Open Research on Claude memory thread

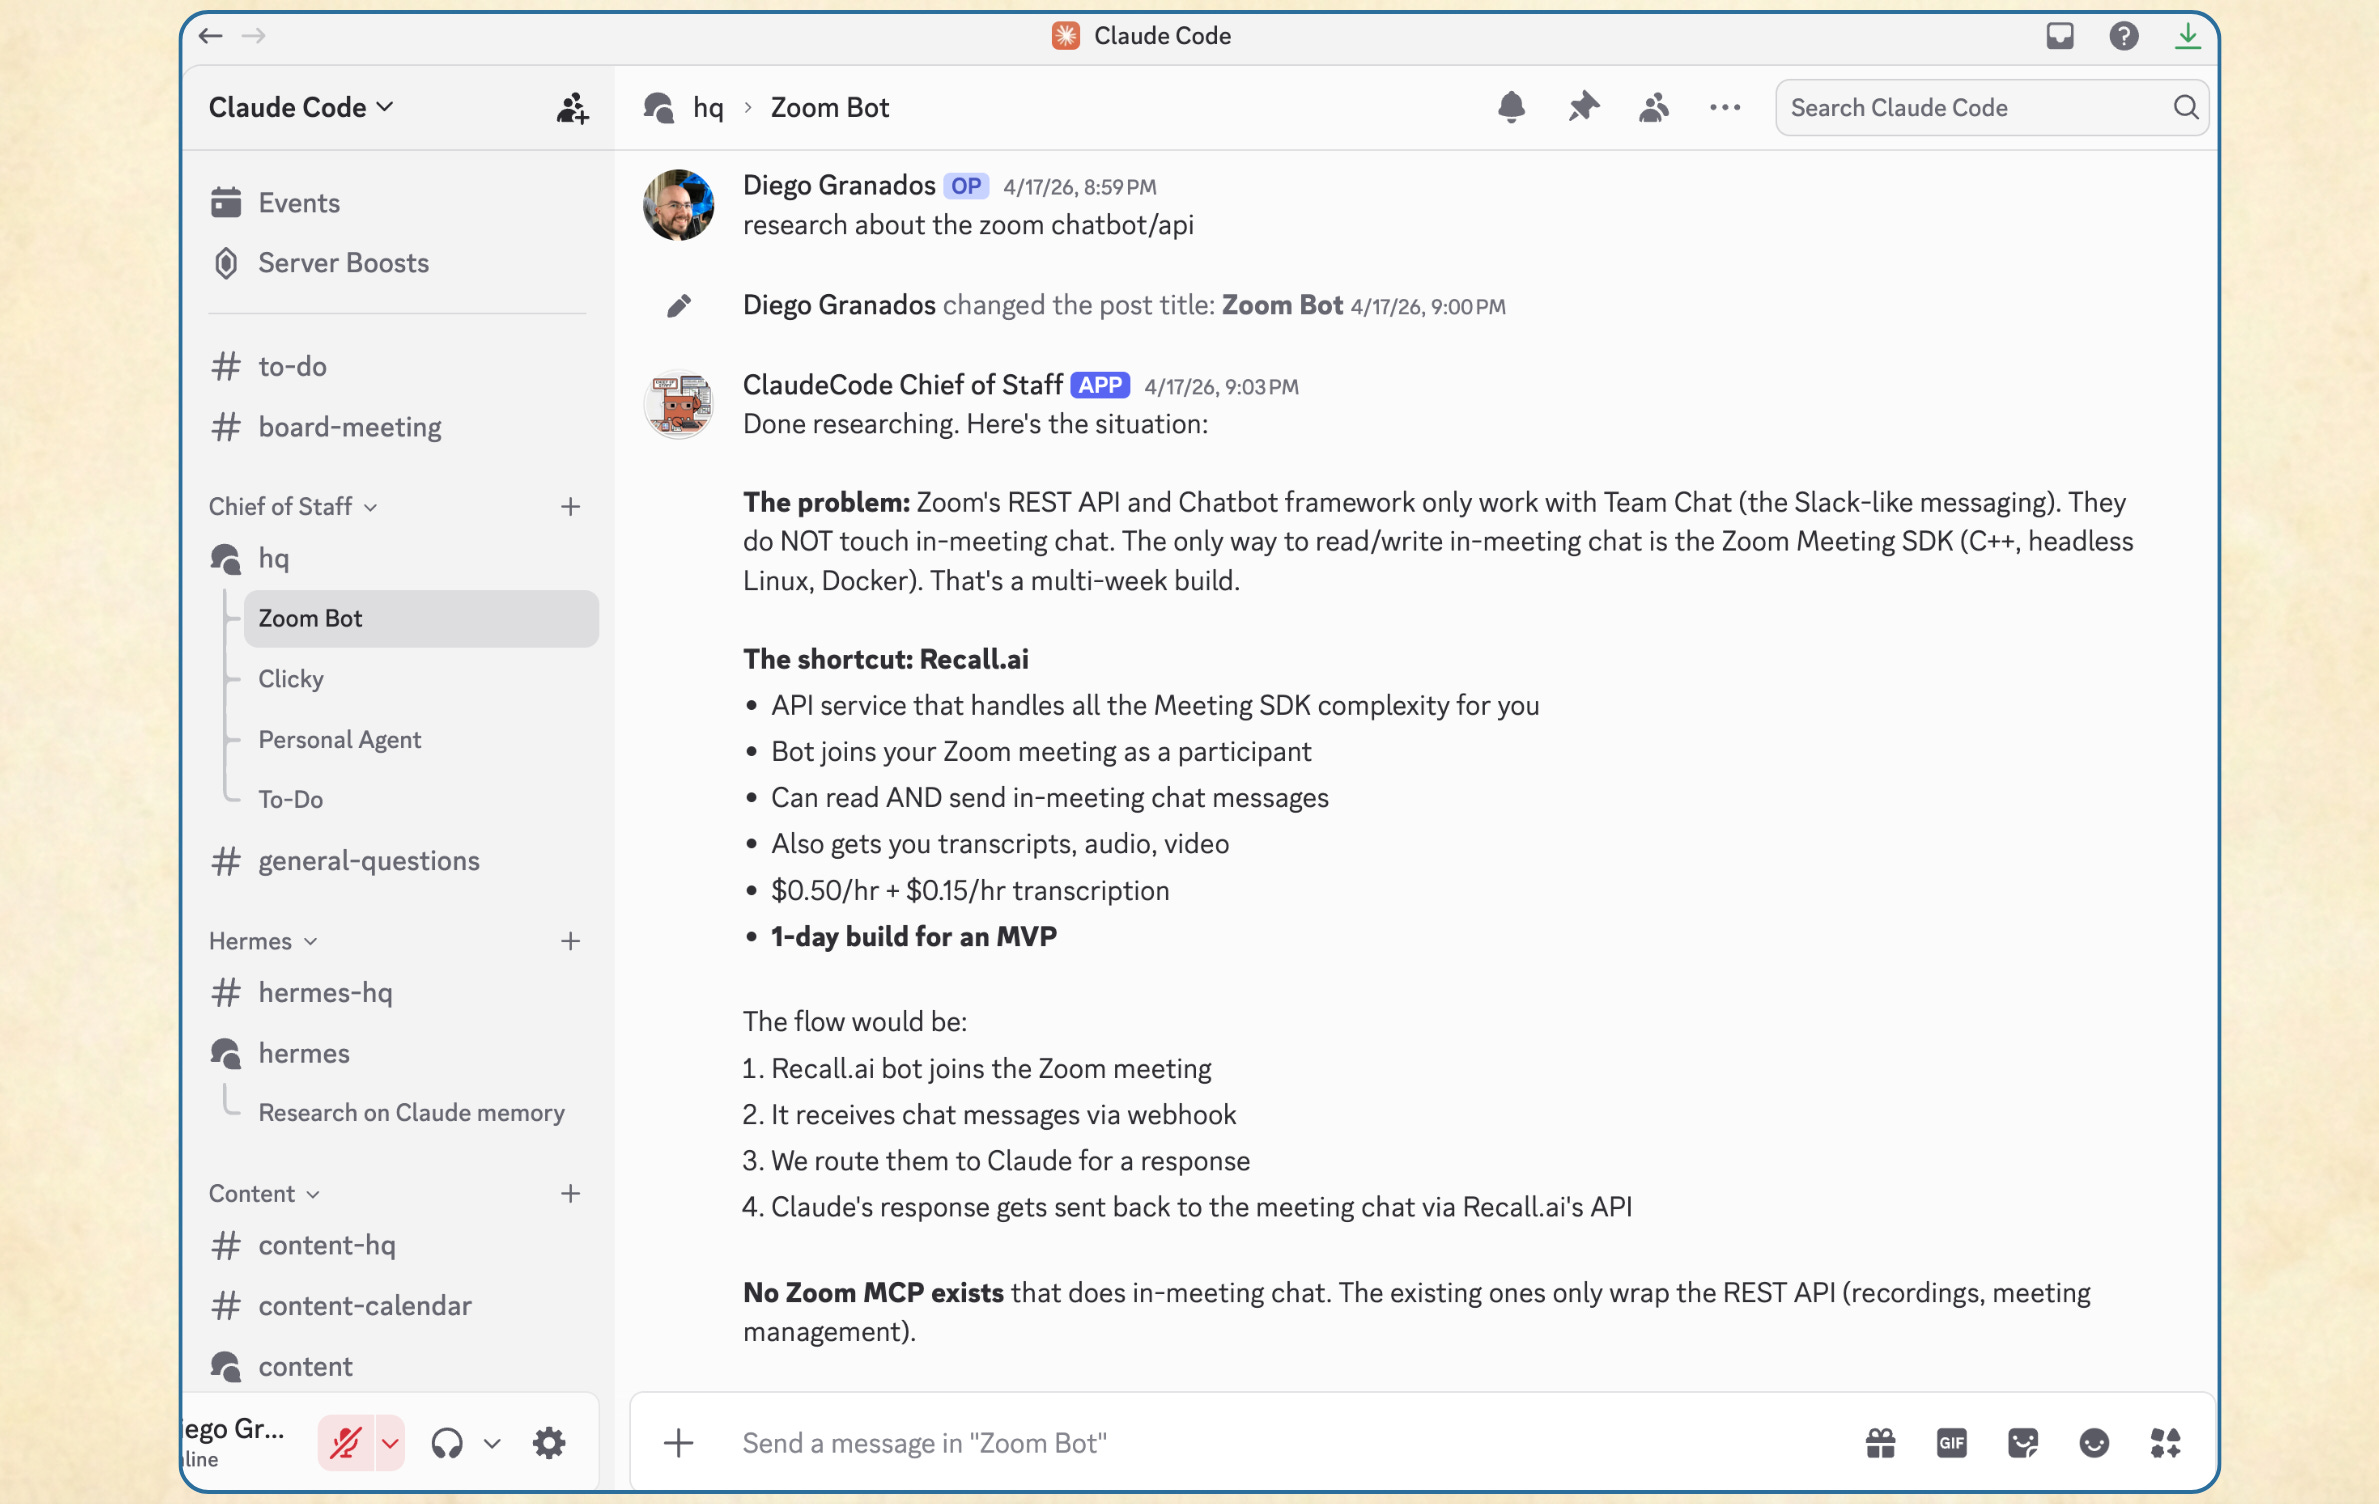click(x=421, y=1112)
